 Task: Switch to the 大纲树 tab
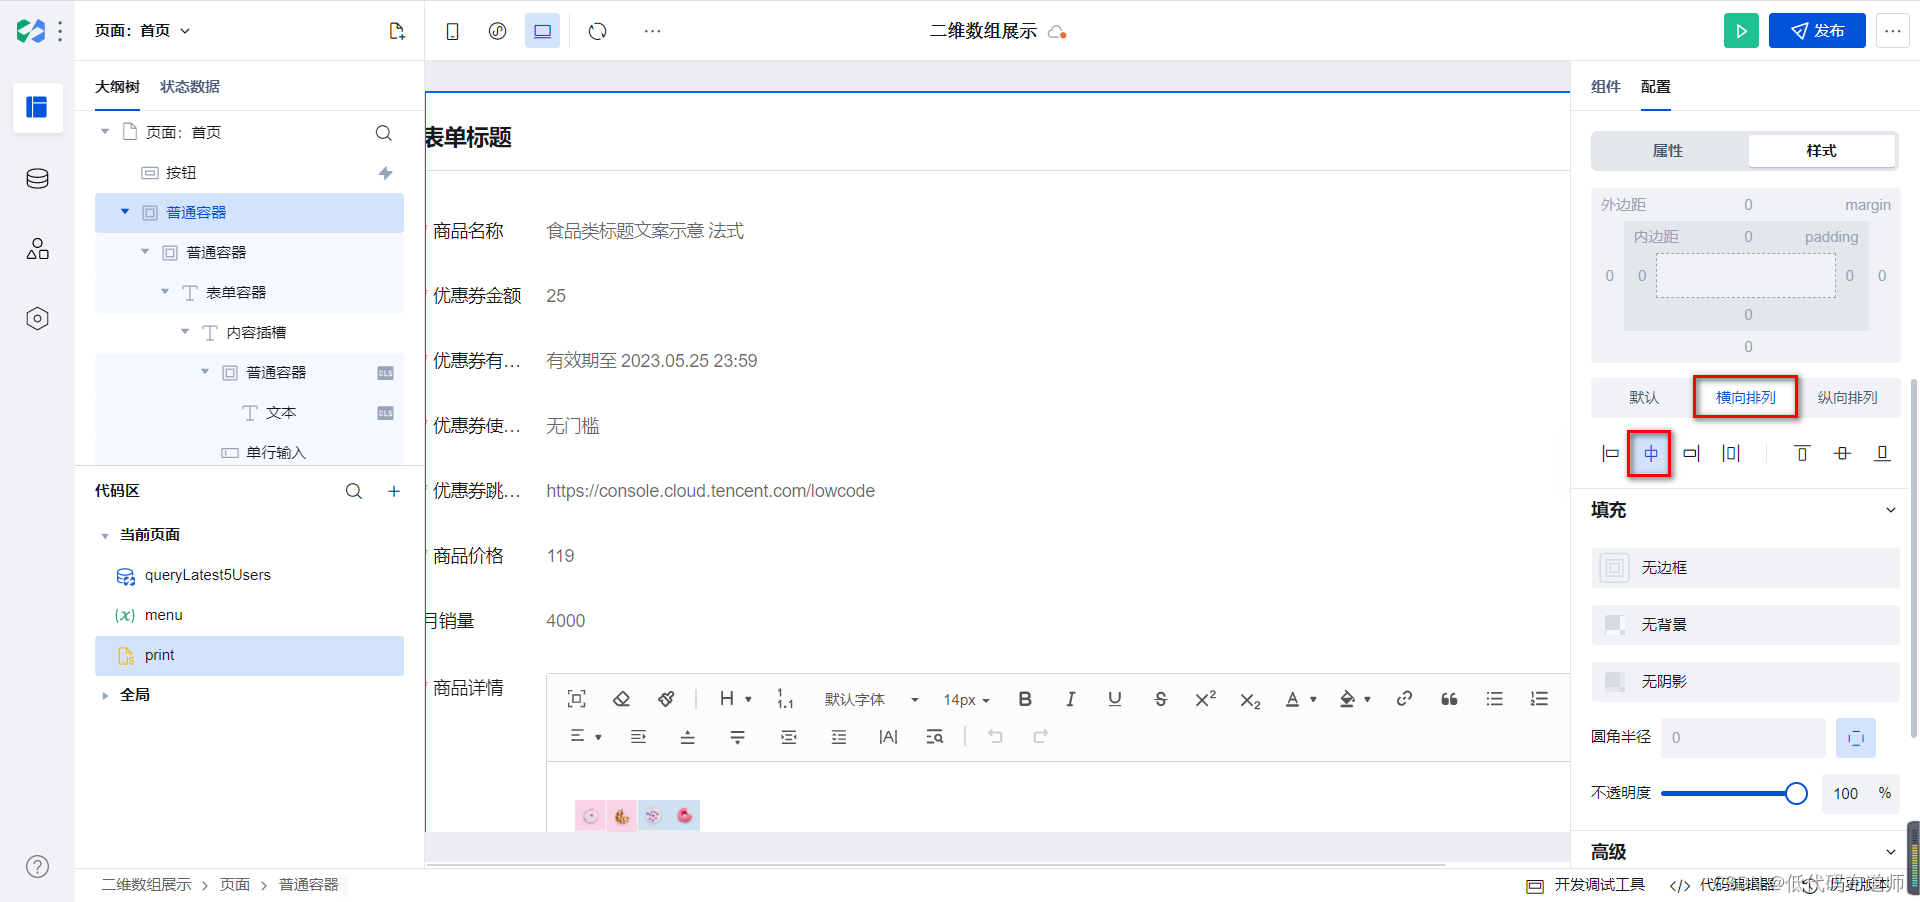point(117,87)
